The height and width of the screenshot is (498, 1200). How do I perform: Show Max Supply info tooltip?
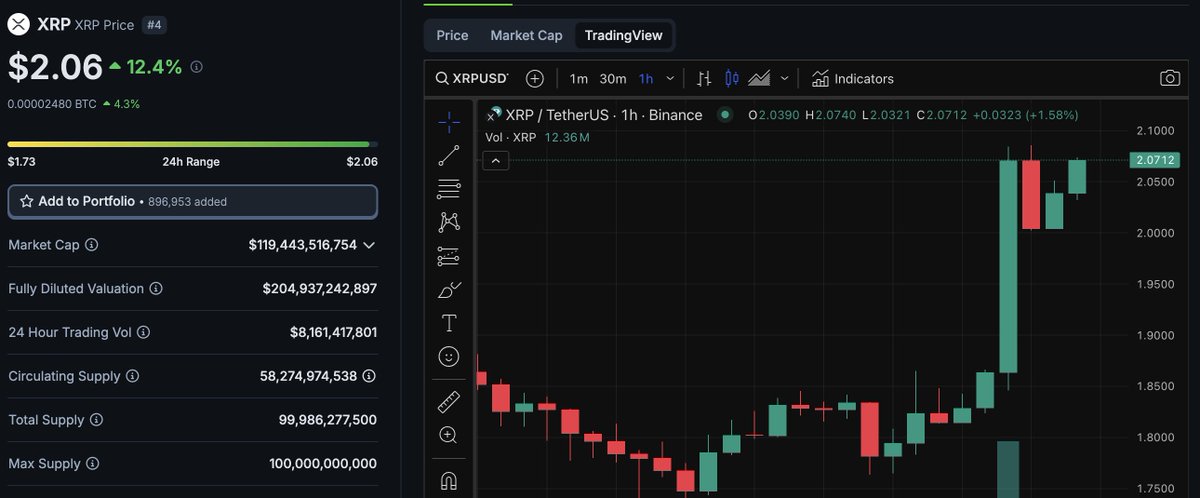tap(92, 464)
